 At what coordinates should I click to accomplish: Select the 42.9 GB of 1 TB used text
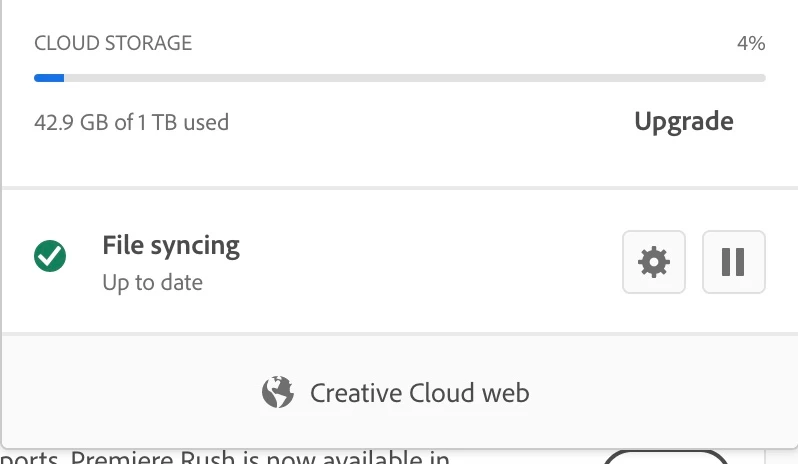131,123
